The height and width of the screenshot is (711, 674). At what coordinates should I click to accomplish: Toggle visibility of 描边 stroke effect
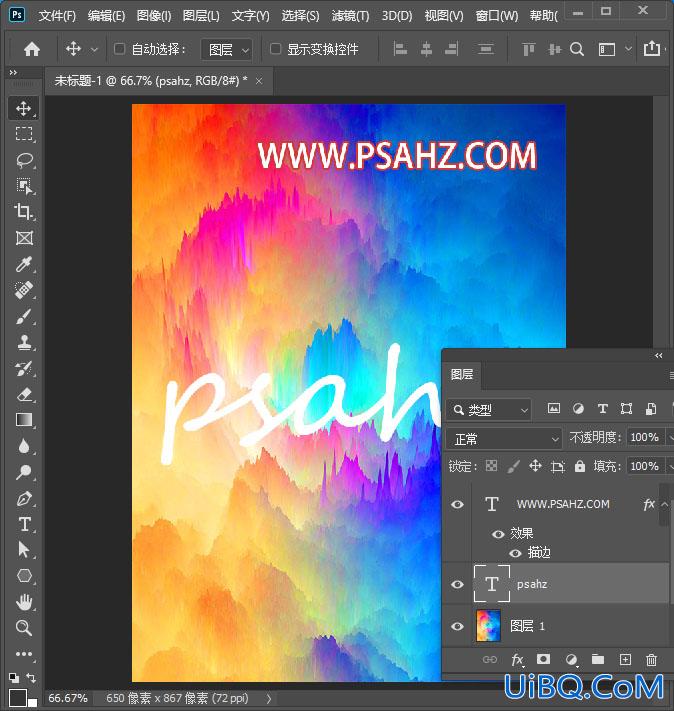click(x=515, y=553)
